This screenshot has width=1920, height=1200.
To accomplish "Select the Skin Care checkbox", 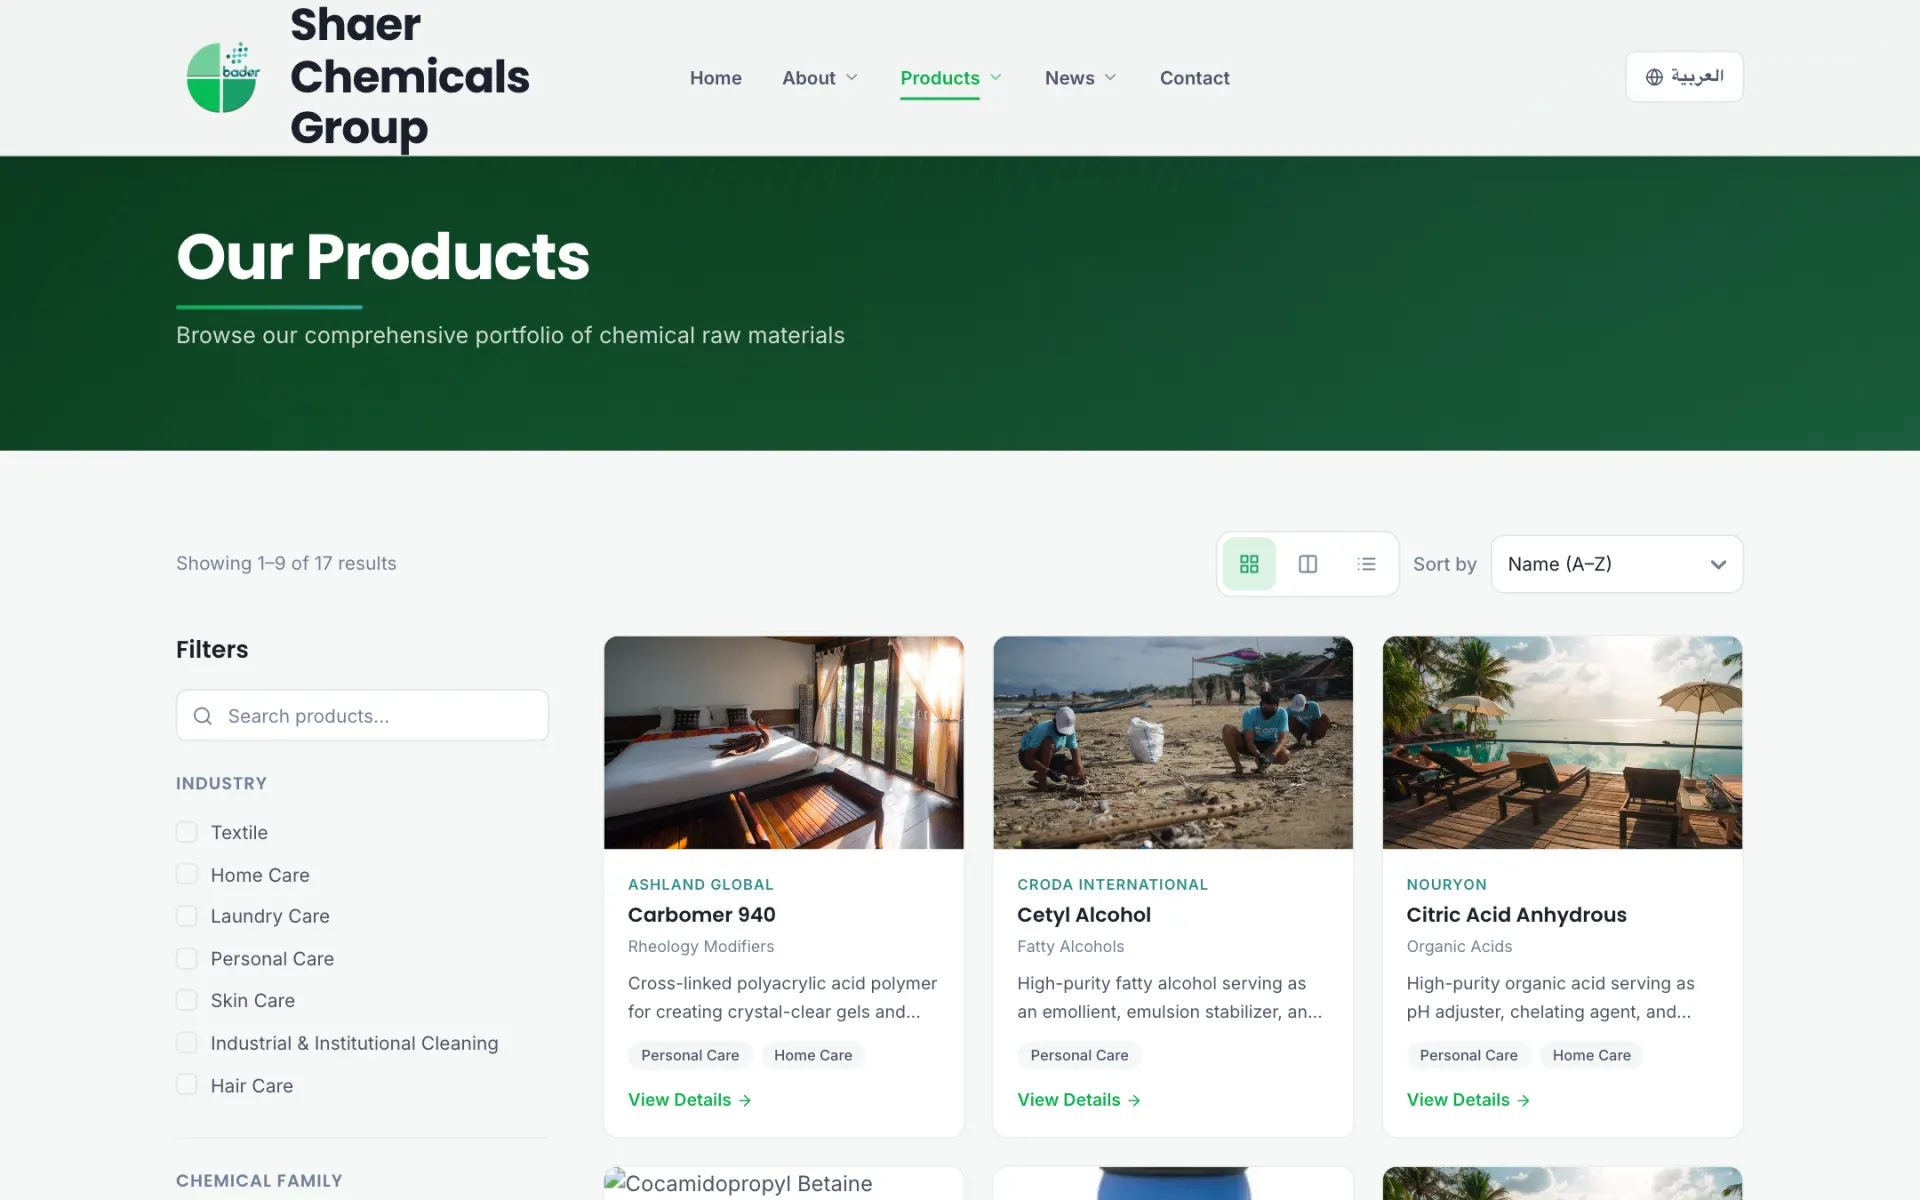I will click(187, 1000).
